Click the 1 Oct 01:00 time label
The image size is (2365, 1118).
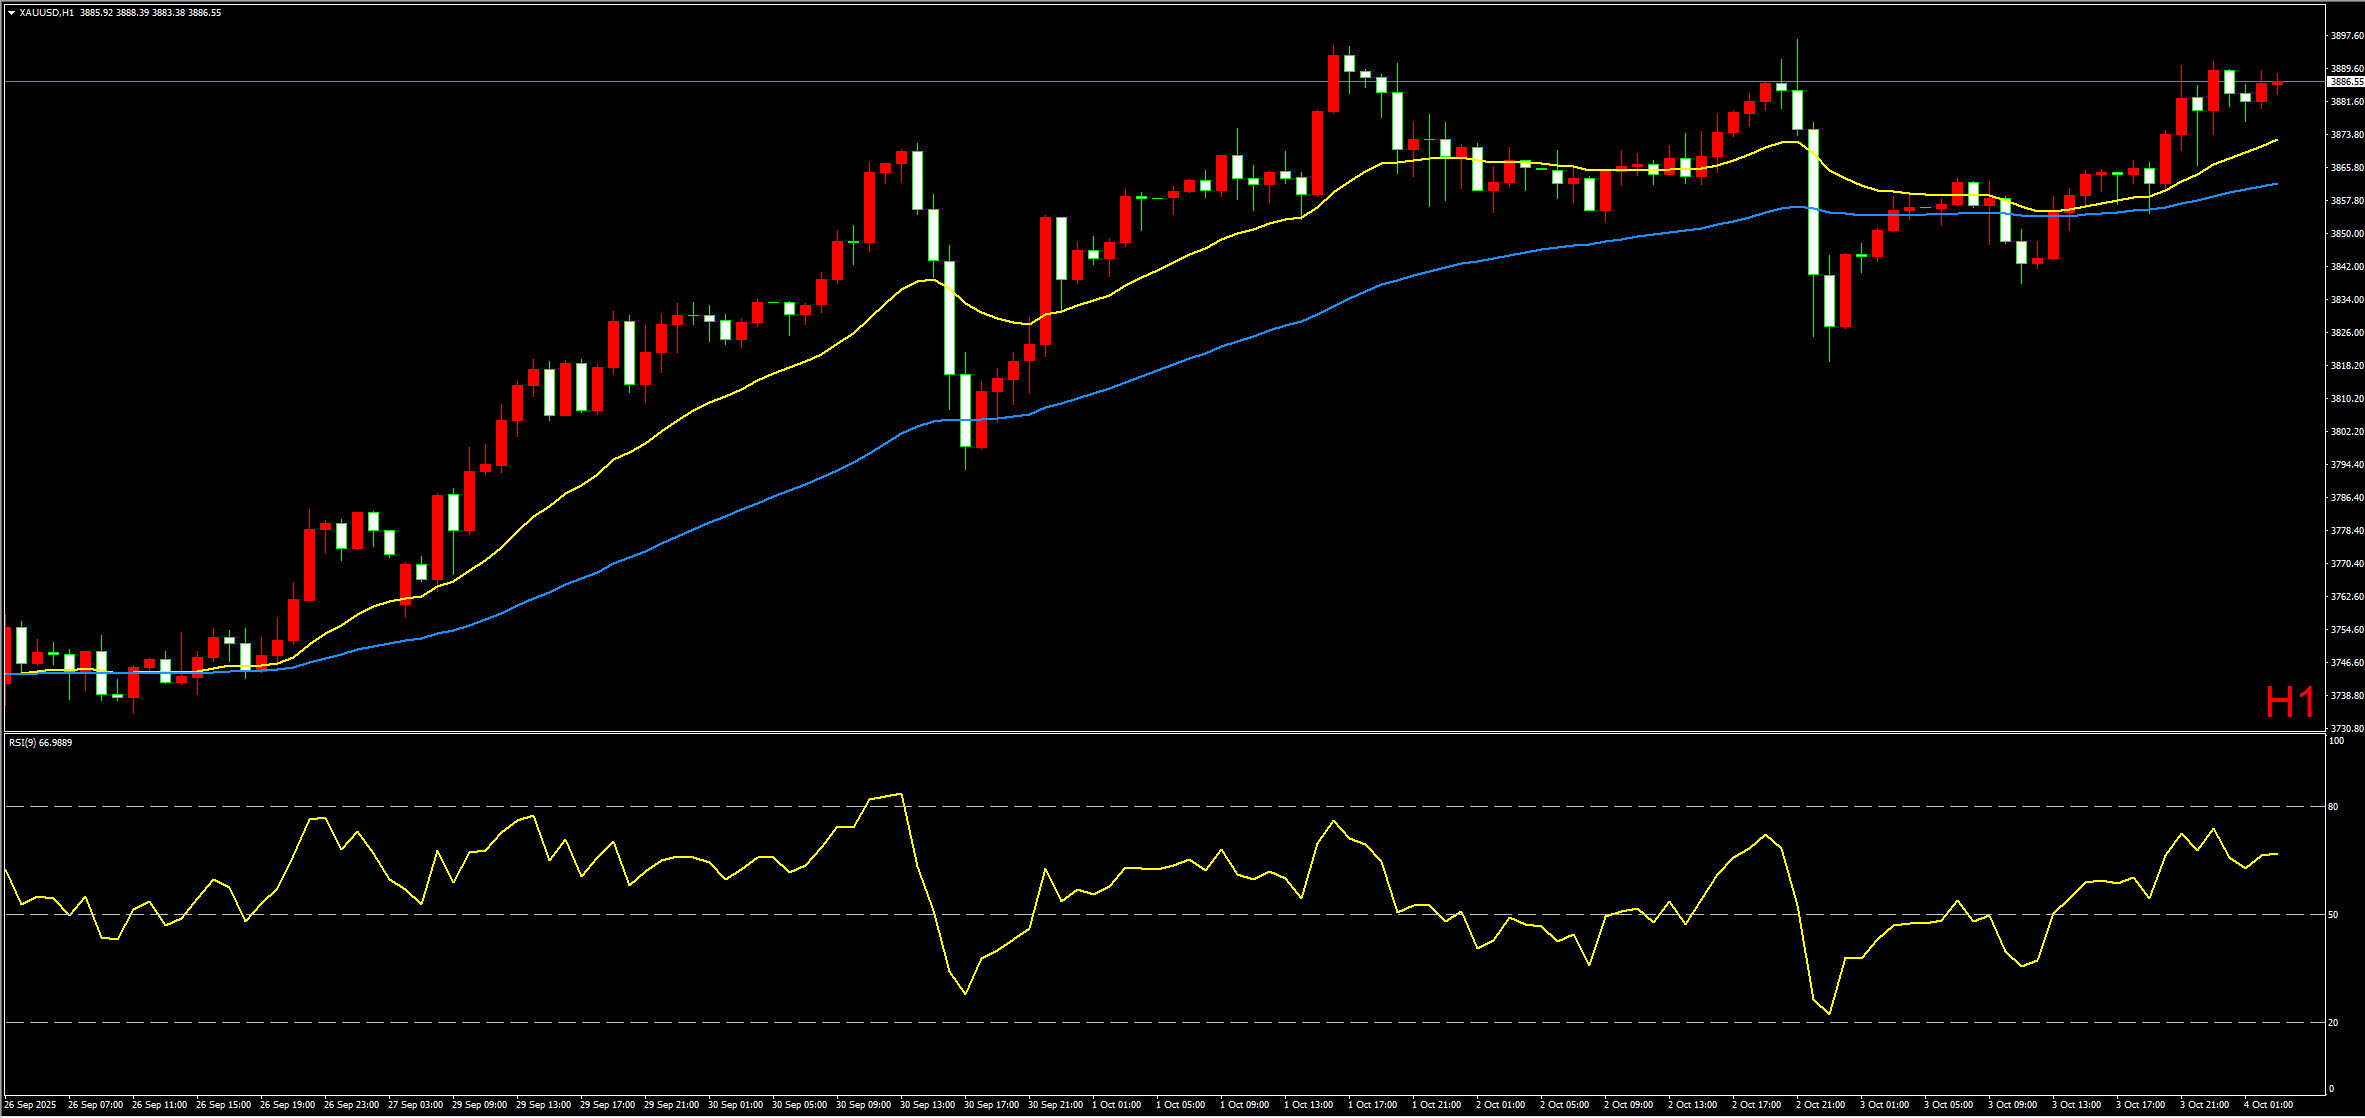1116,1105
